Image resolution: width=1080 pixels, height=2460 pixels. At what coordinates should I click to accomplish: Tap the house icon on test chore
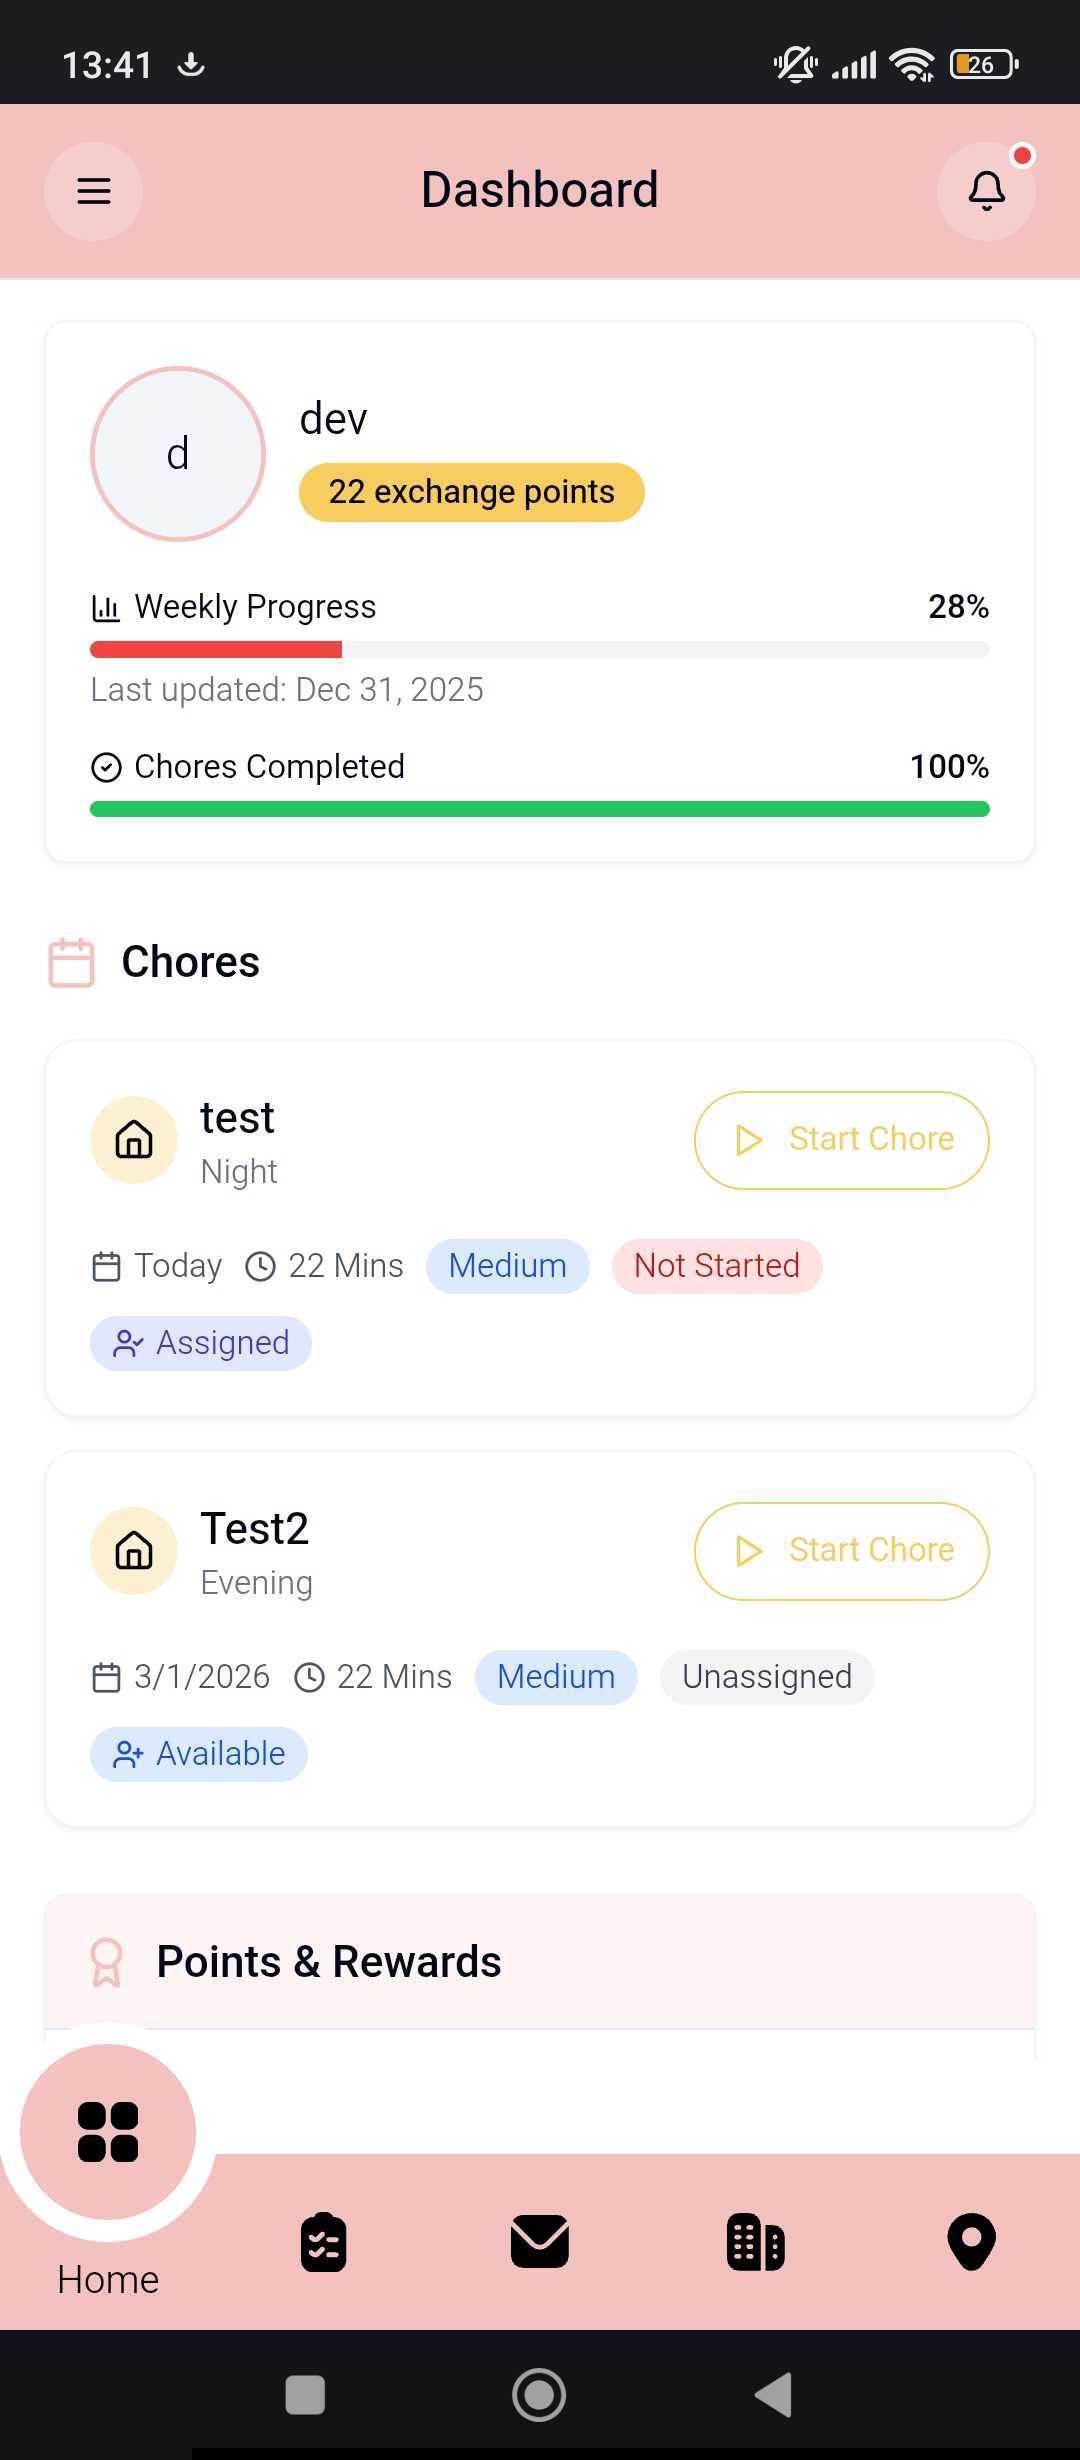(x=134, y=1140)
